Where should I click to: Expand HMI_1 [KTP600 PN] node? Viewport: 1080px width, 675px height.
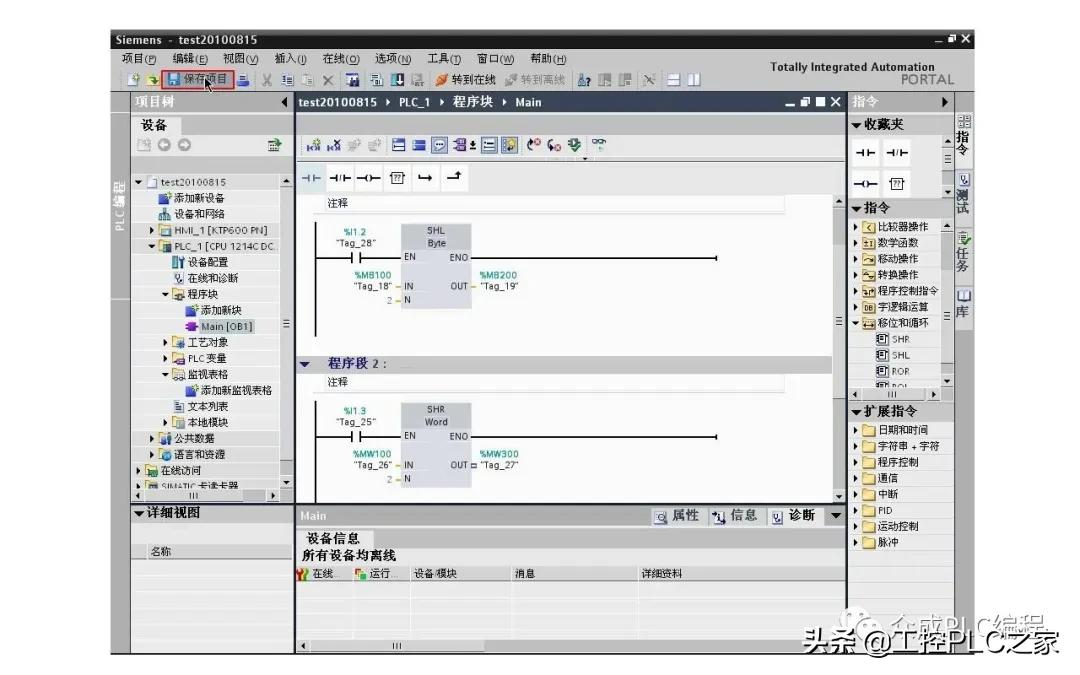click(152, 230)
